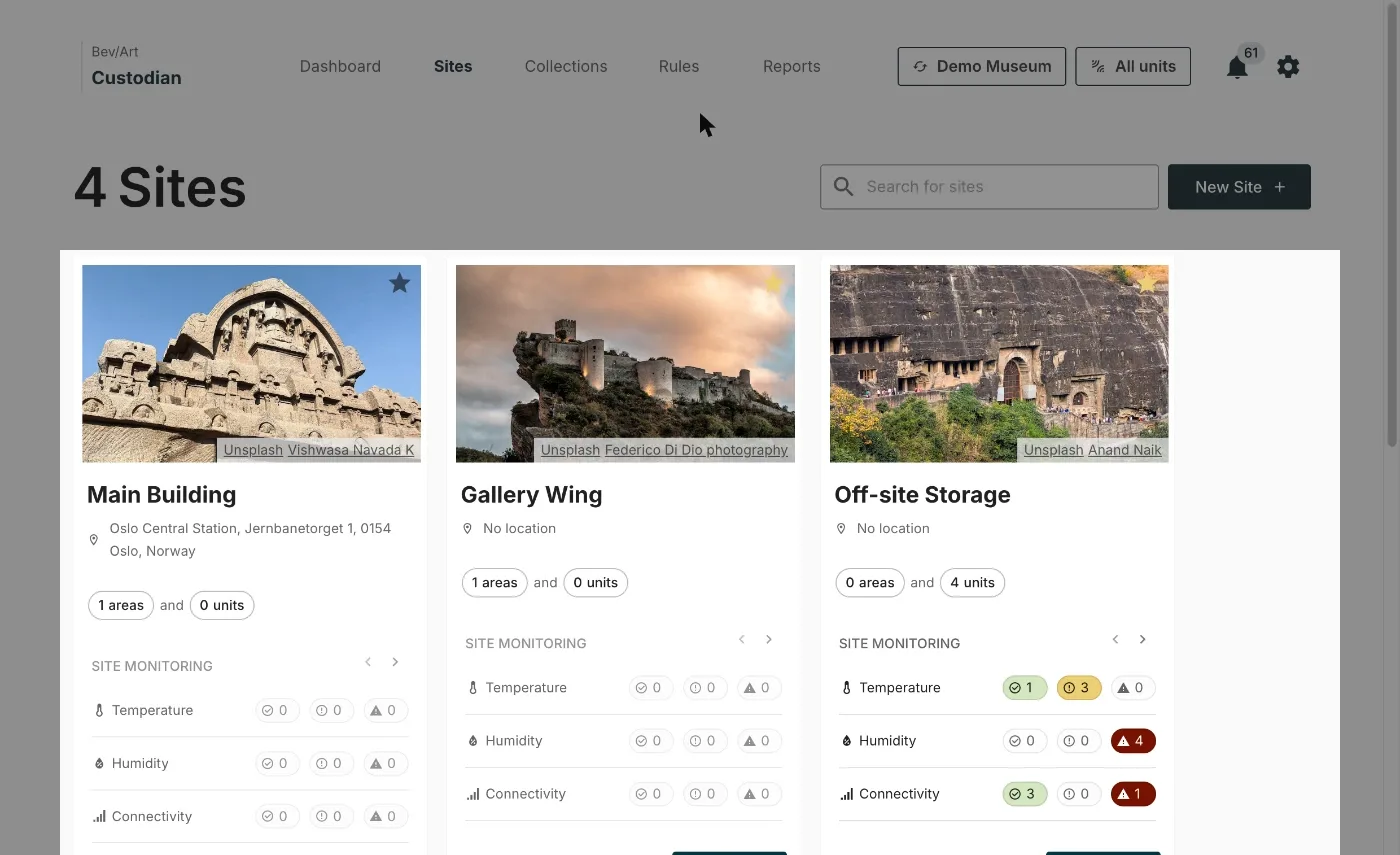
Task: Follow Federico Di Dio photography link
Action: point(696,450)
